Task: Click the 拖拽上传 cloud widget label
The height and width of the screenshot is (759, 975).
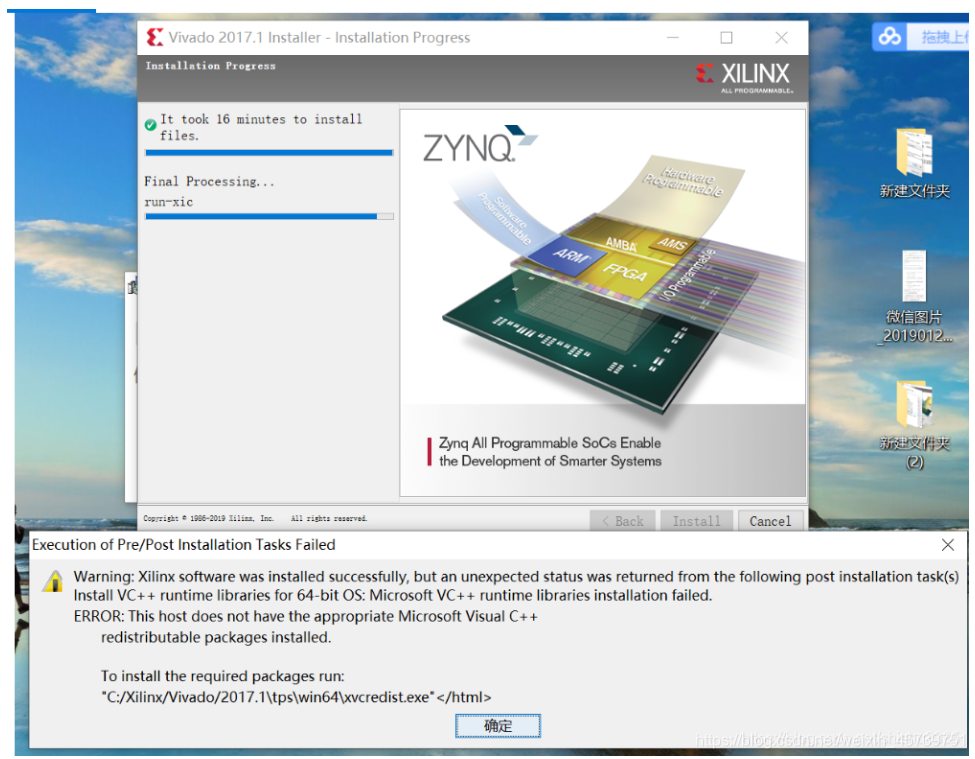Action: click(x=944, y=37)
